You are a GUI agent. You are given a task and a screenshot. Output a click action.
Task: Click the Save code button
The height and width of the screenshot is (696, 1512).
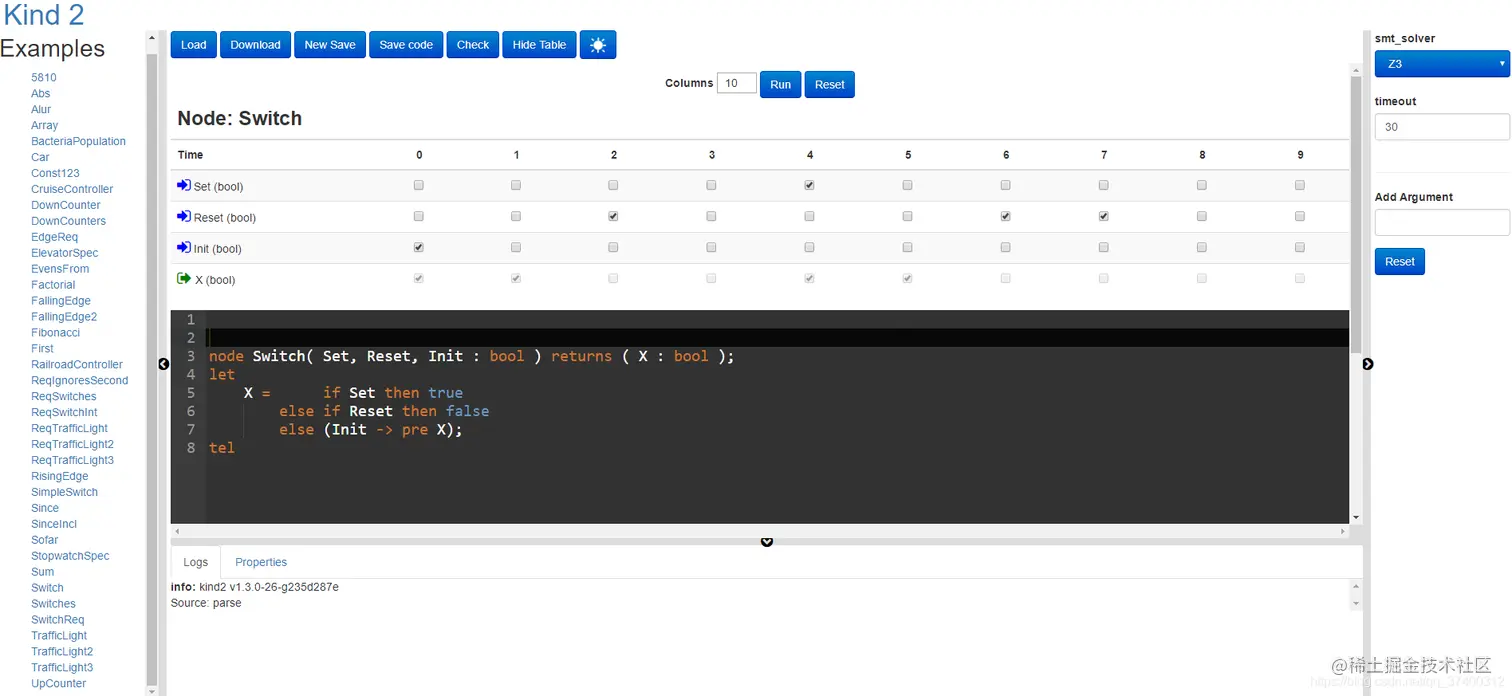tap(406, 45)
